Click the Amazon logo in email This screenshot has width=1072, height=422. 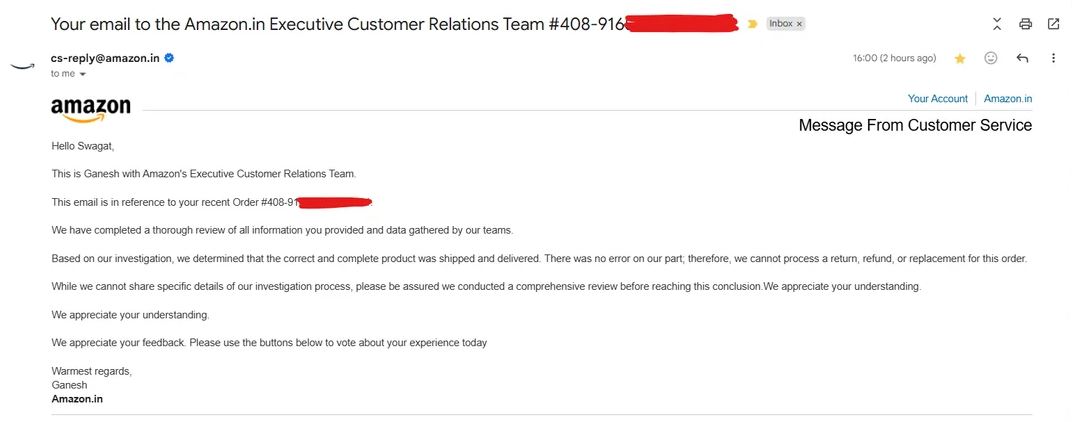(91, 108)
